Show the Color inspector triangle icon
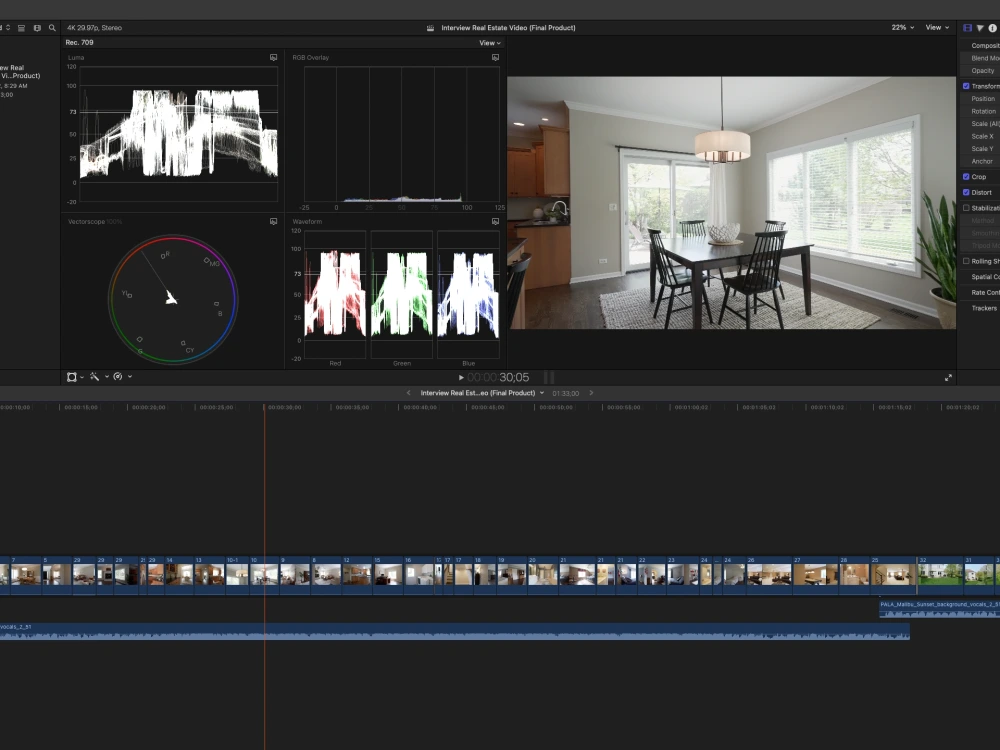This screenshot has height=750, width=1000. [980, 28]
